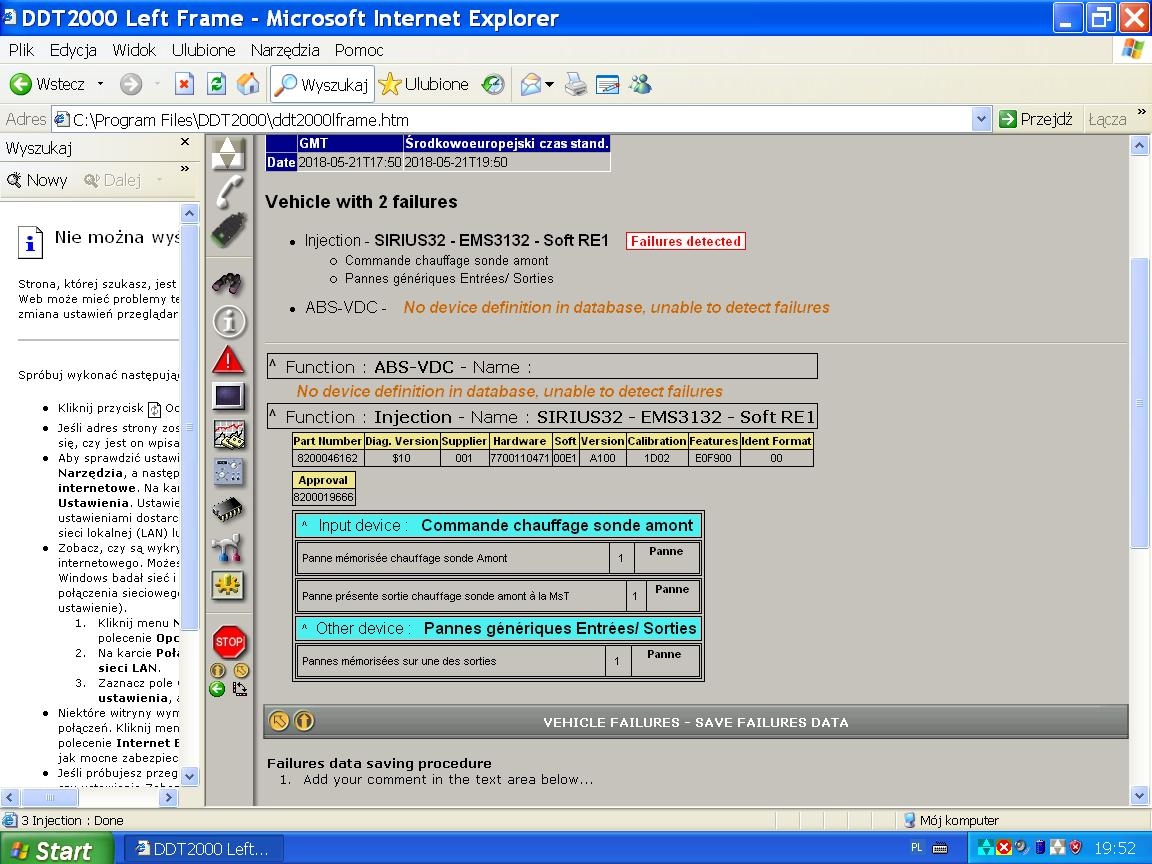Click the hammer and wrench tools icon
Image resolution: width=1152 pixels, height=864 pixels.
coord(227,547)
